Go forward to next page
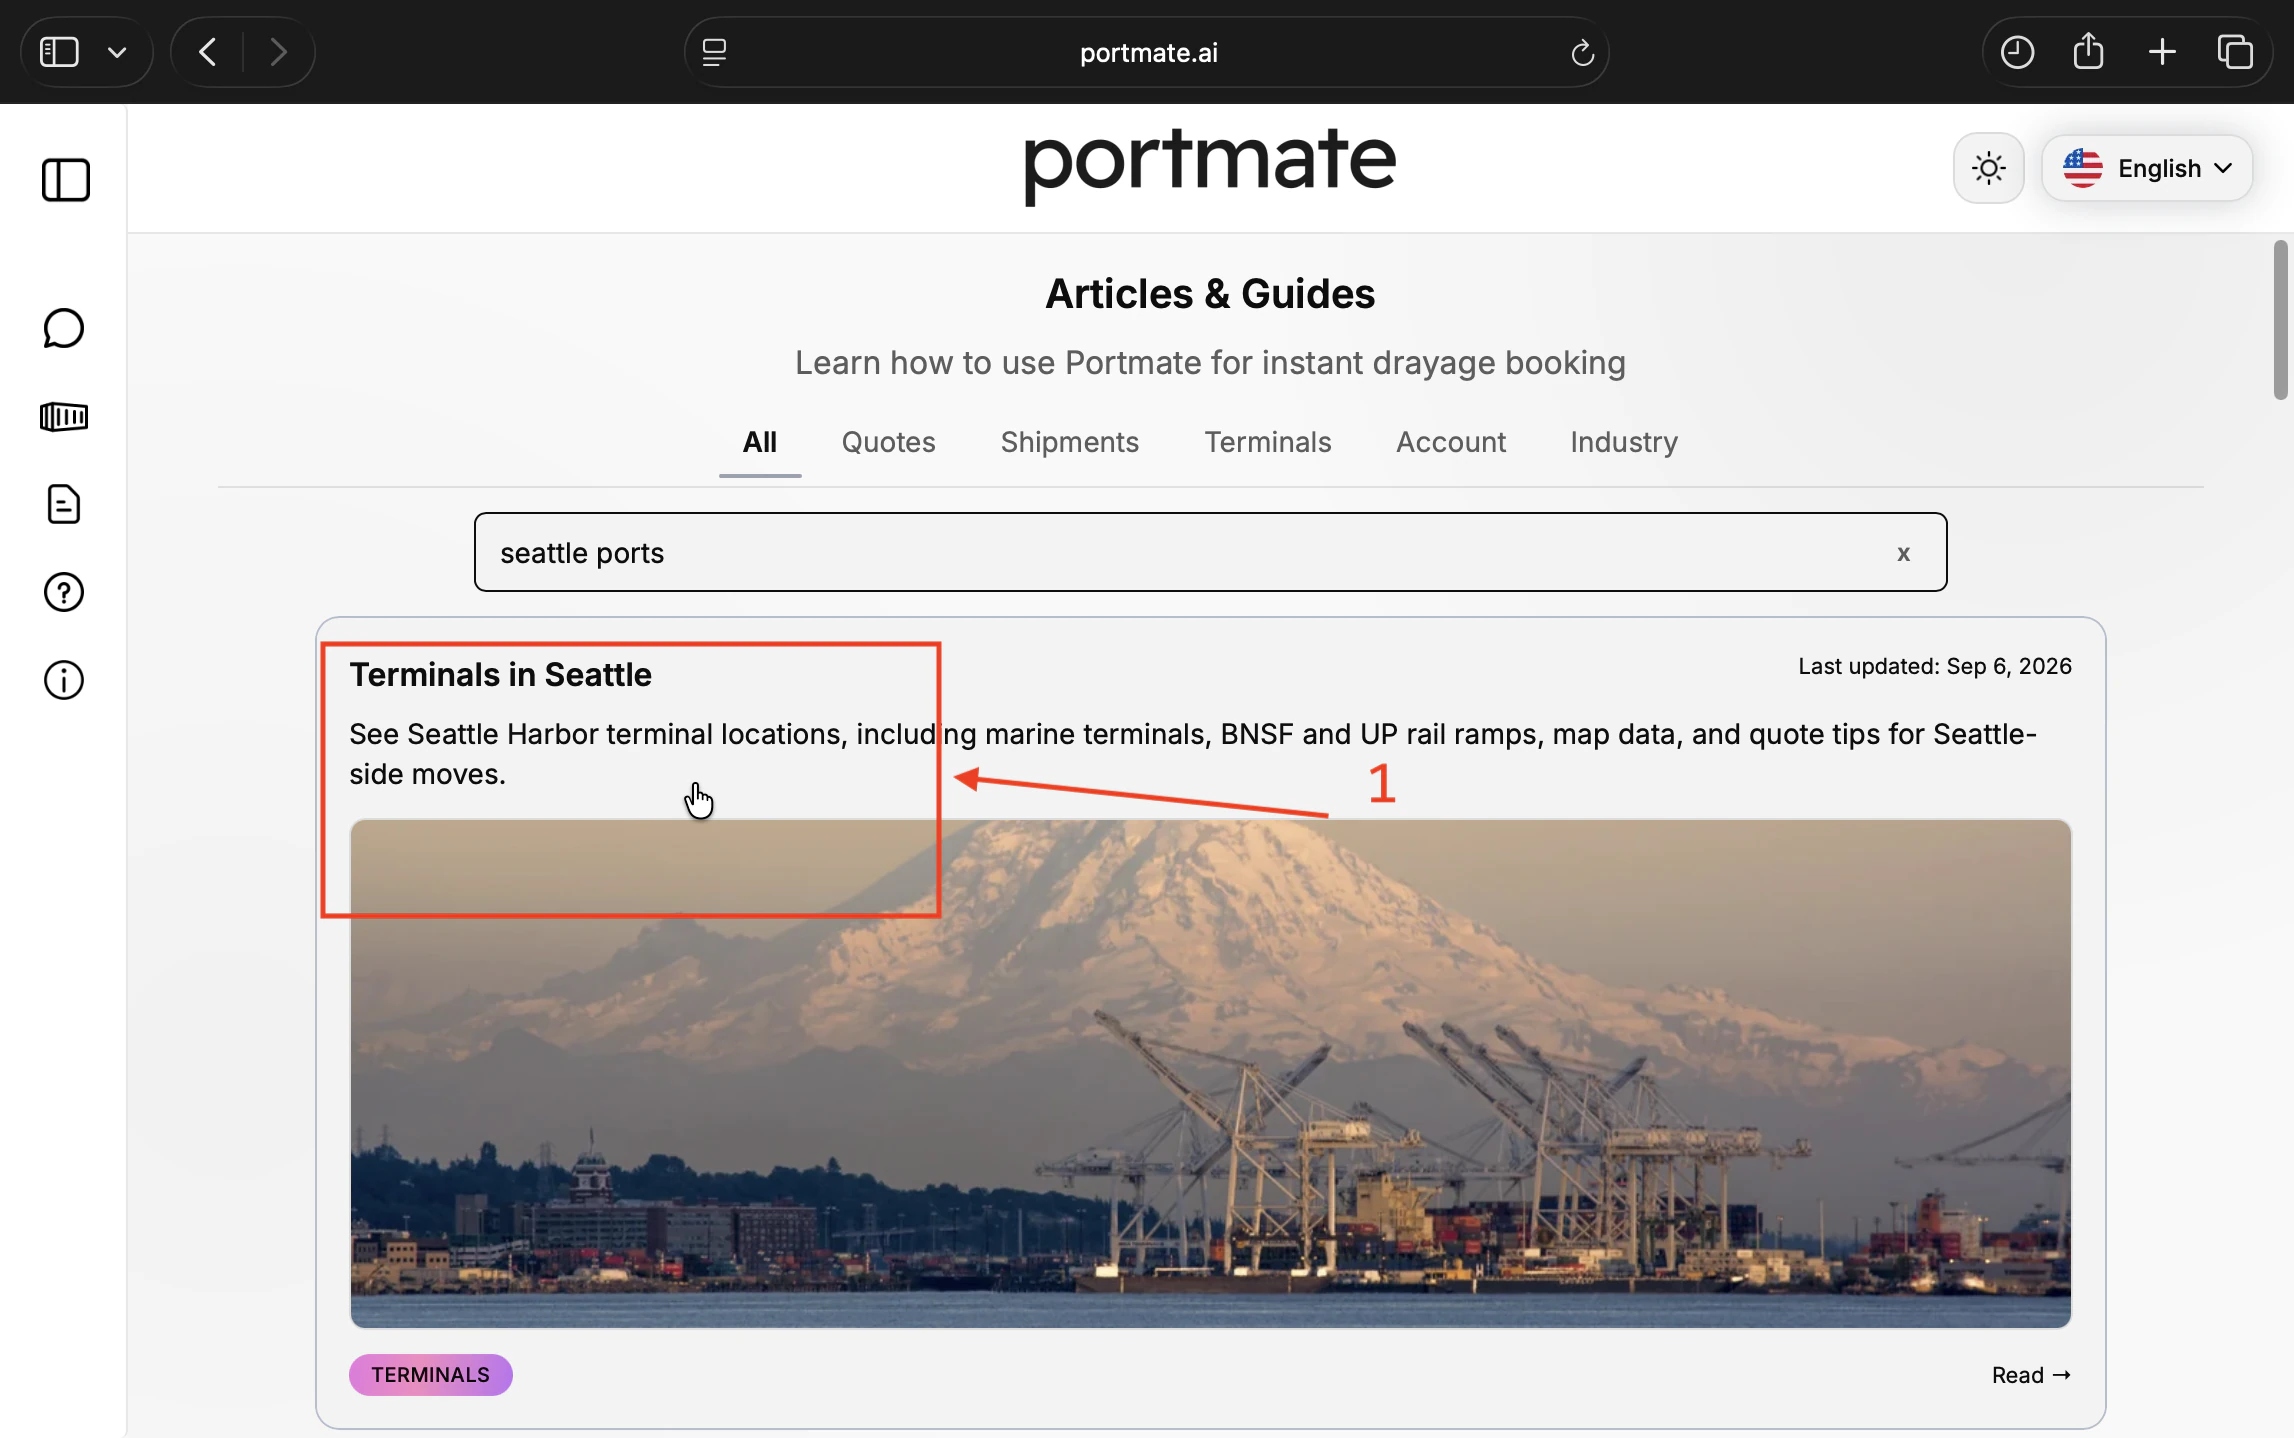Screen dimensions: 2294x1438 point(279,52)
